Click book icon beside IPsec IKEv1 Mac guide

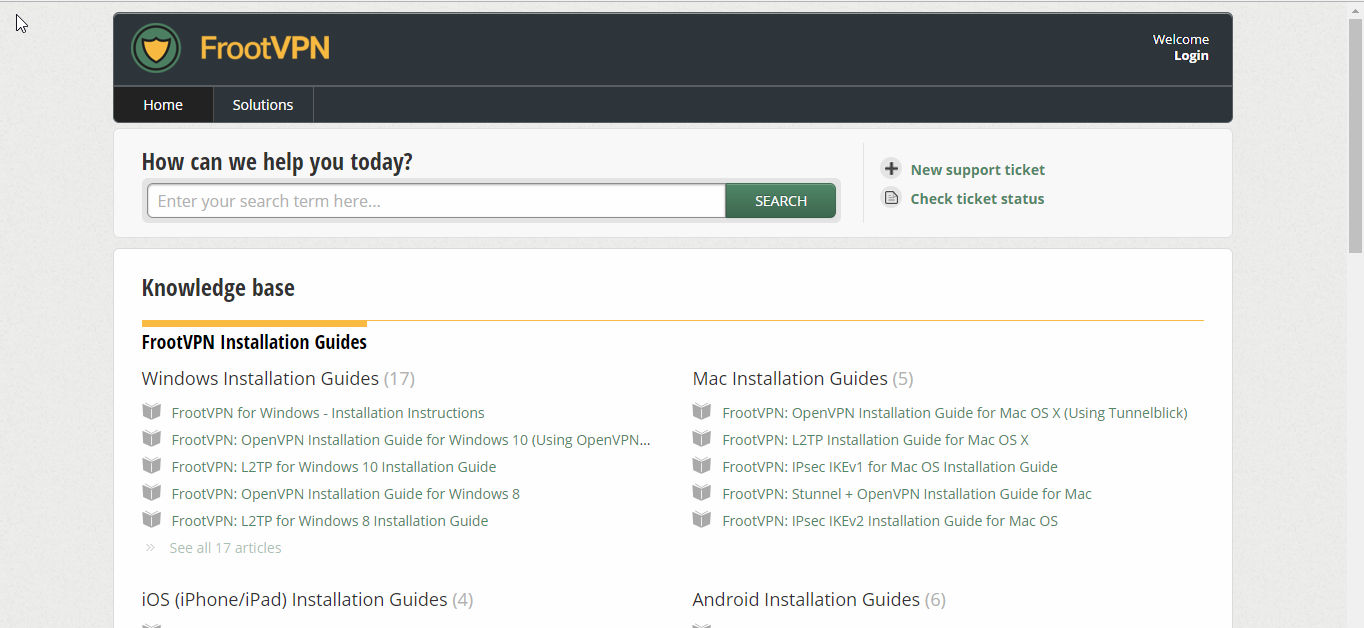click(702, 466)
